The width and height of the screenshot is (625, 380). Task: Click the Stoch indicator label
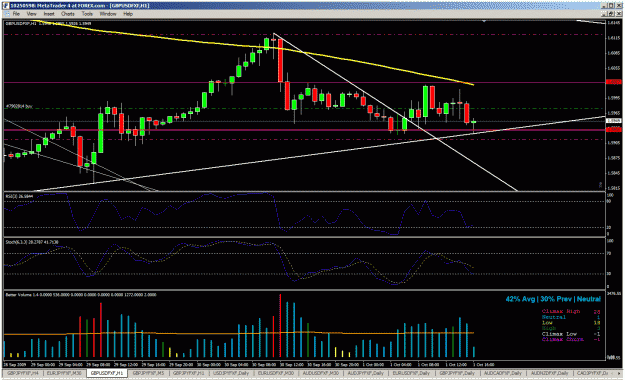[32, 242]
